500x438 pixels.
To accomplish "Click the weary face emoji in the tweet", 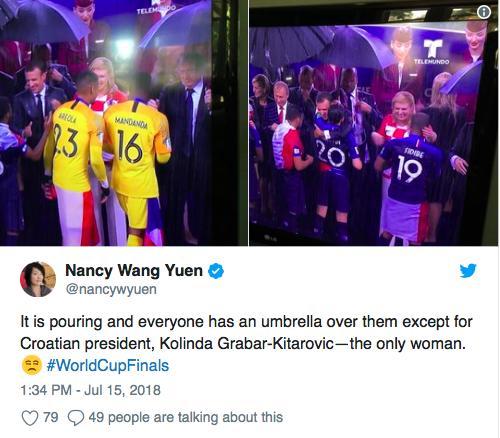I will [31, 365].
